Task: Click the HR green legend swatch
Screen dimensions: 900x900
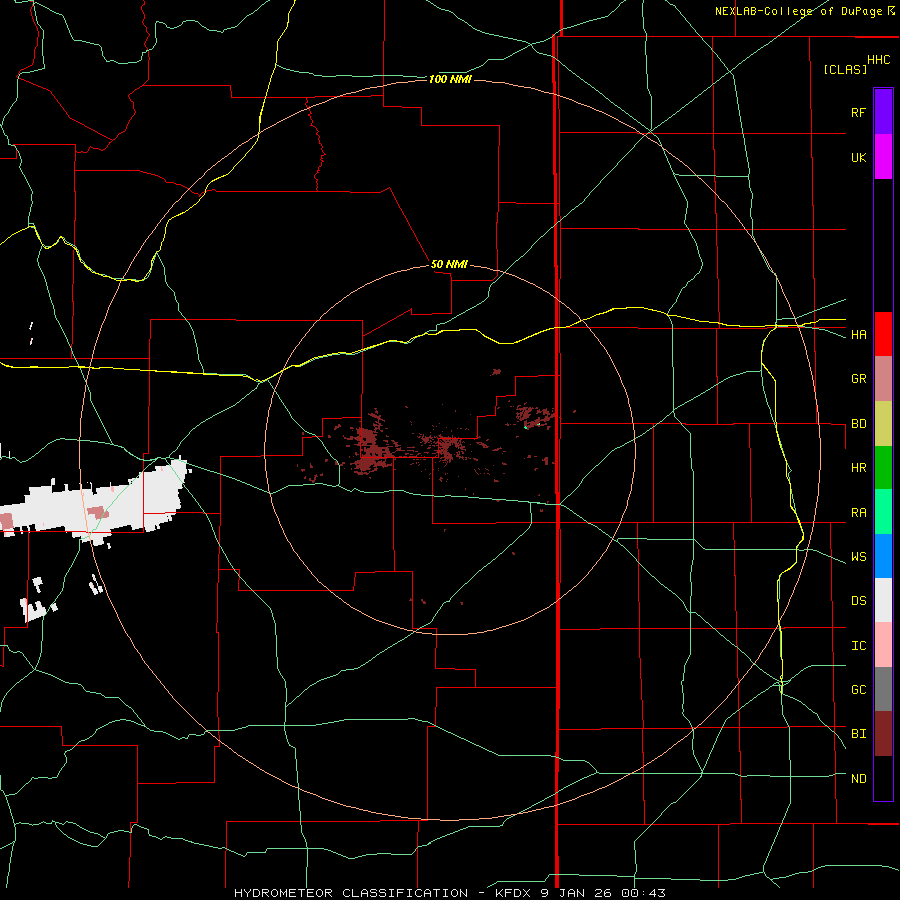Action: 883,468
